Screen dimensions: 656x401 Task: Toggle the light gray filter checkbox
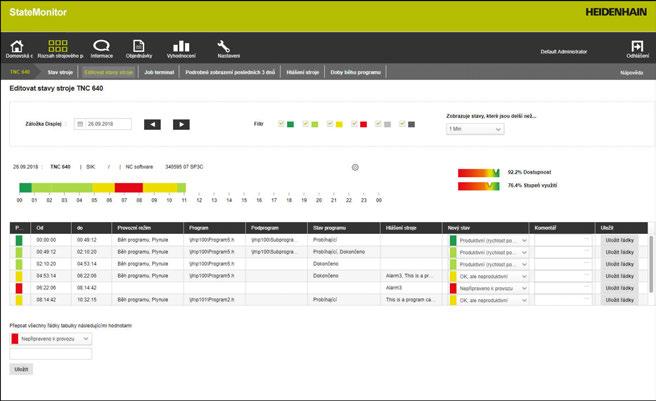[x=379, y=123]
